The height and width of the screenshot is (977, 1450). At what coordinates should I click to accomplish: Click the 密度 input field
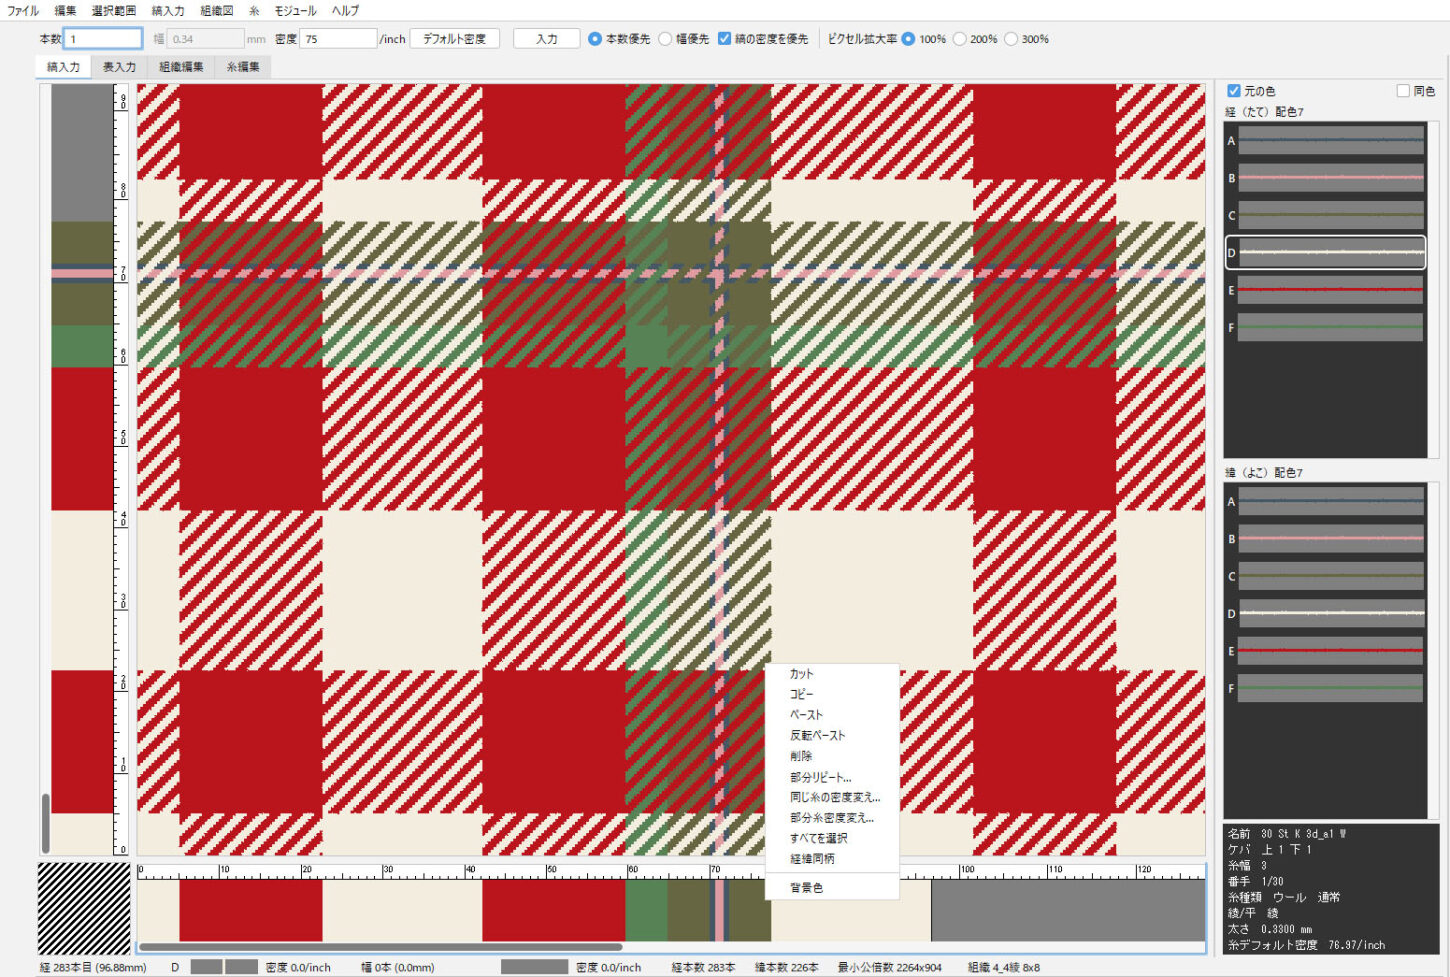point(338,39)
